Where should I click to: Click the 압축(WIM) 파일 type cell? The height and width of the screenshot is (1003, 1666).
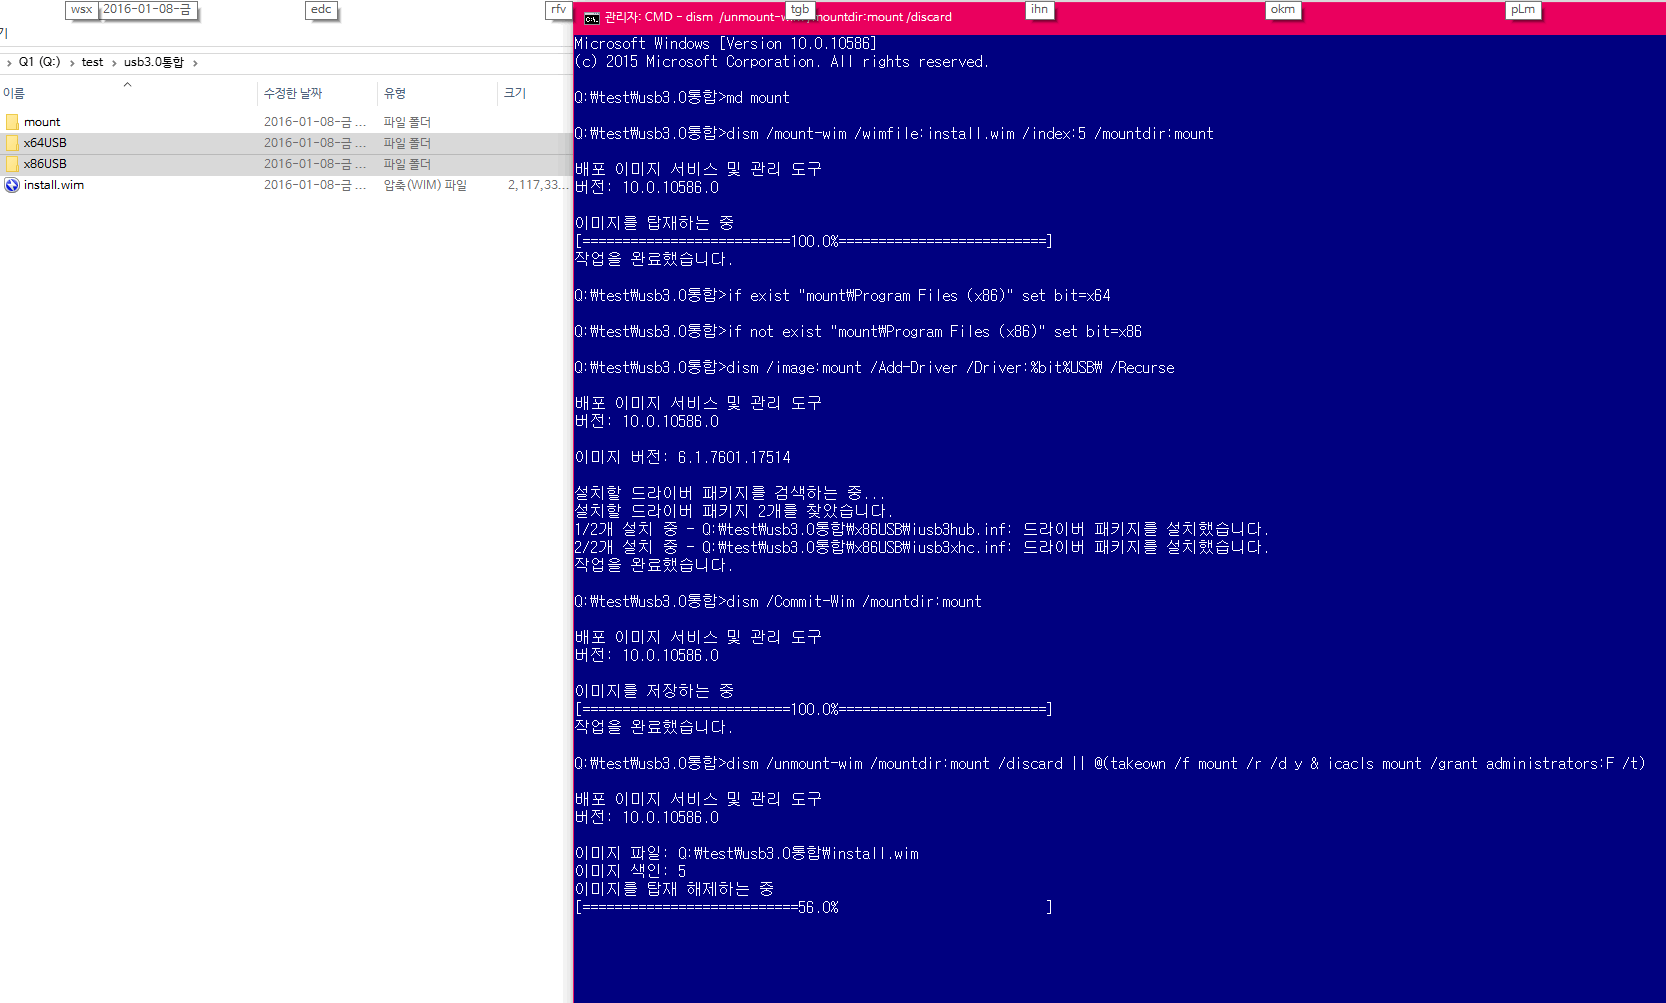pyautogui.click(x=425, y=185)
